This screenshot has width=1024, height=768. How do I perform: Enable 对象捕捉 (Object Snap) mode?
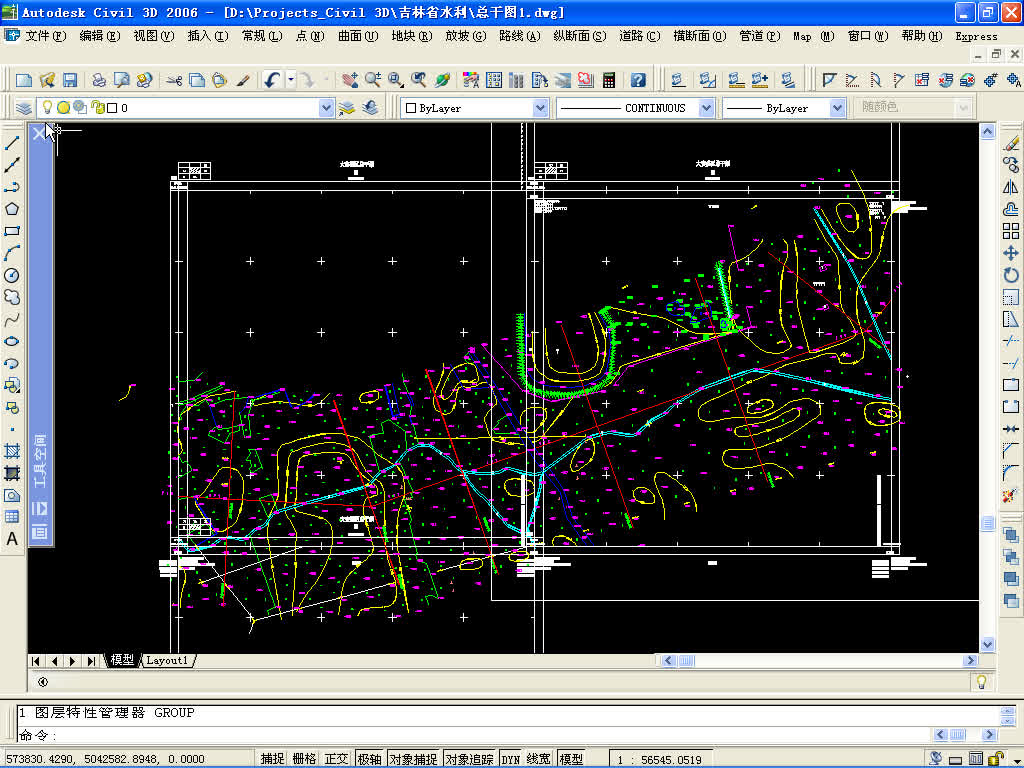tap(413, 757)
